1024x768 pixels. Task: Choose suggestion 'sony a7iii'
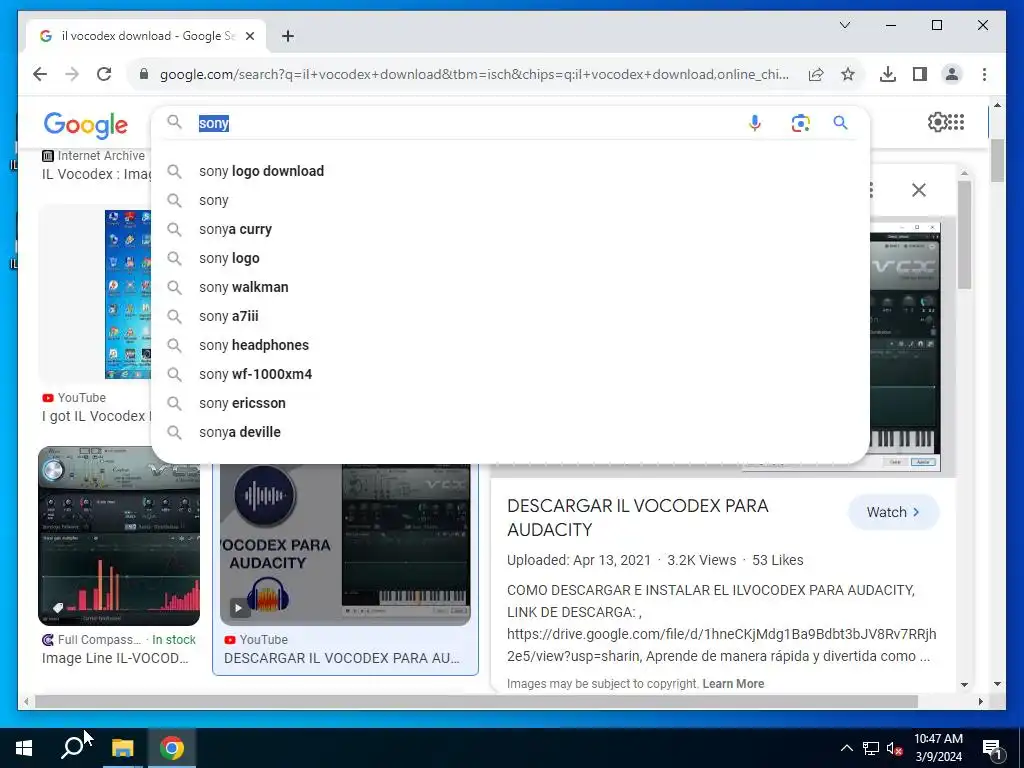point(510,316)
